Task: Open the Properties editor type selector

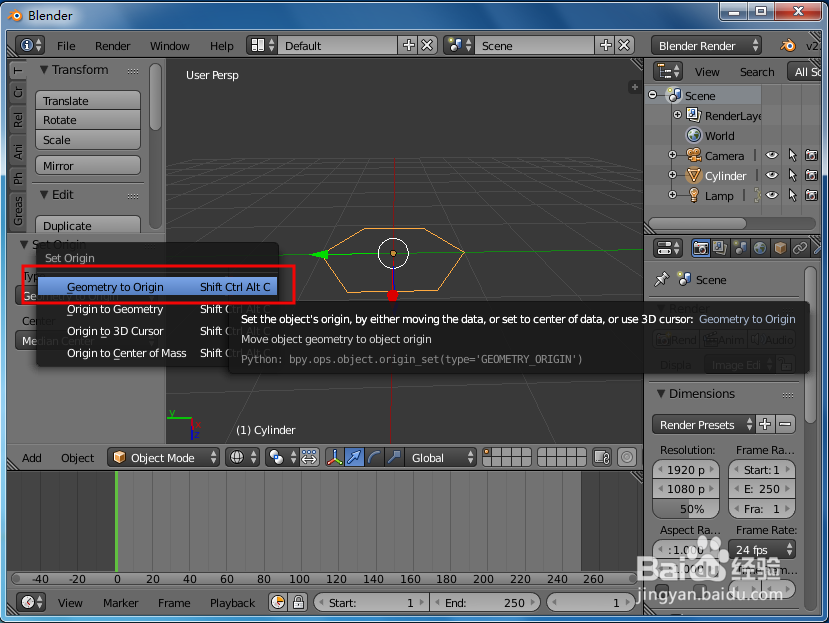Action: point(668,248)
